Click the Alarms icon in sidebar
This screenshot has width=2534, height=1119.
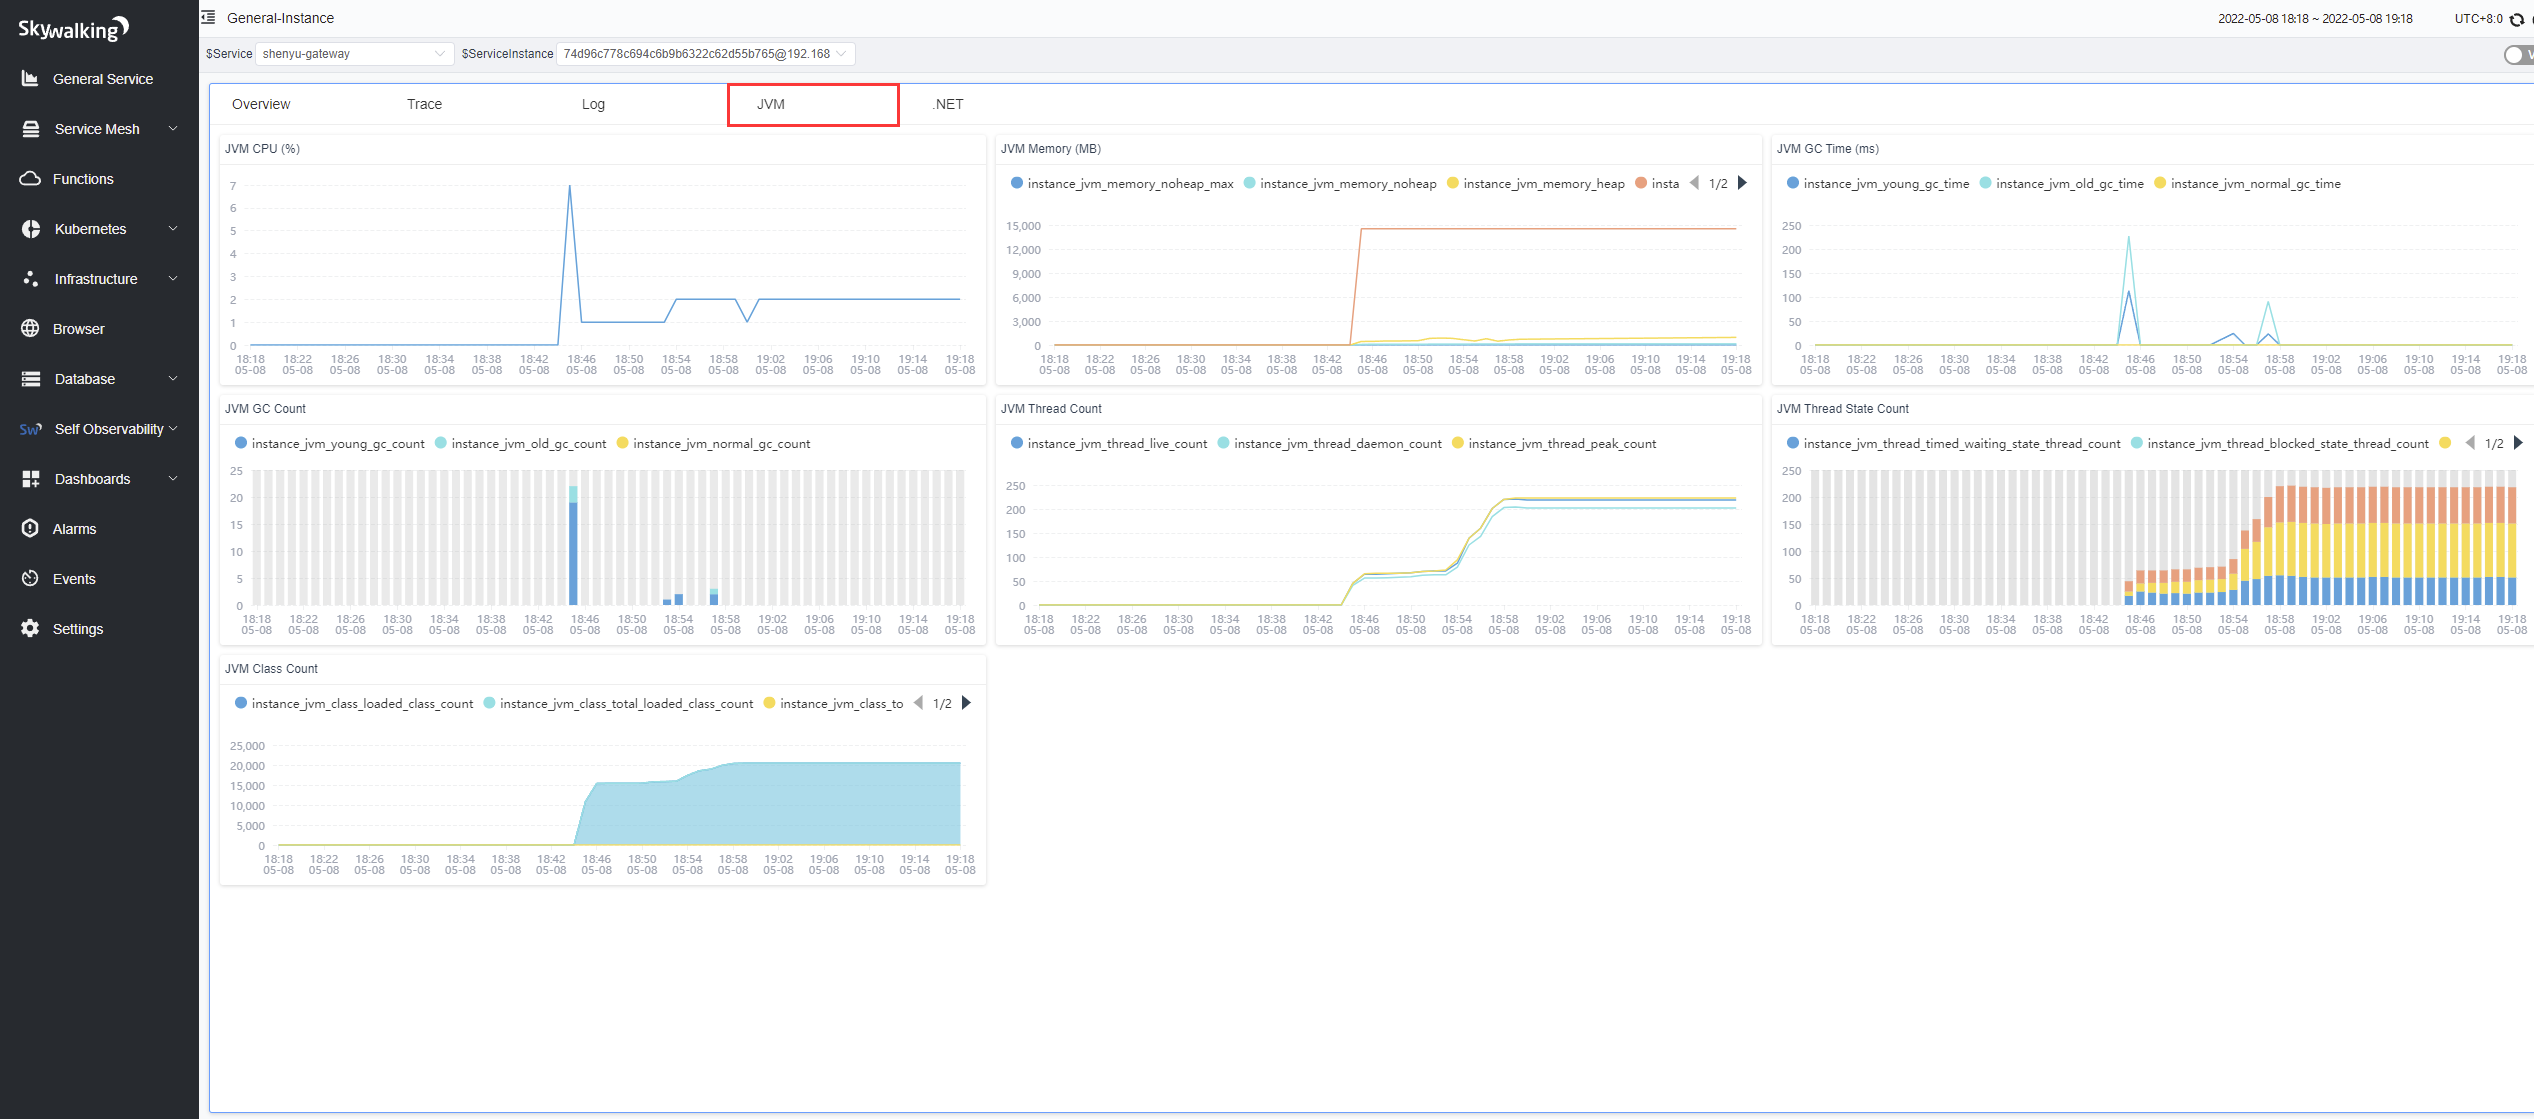coord(30,528)
